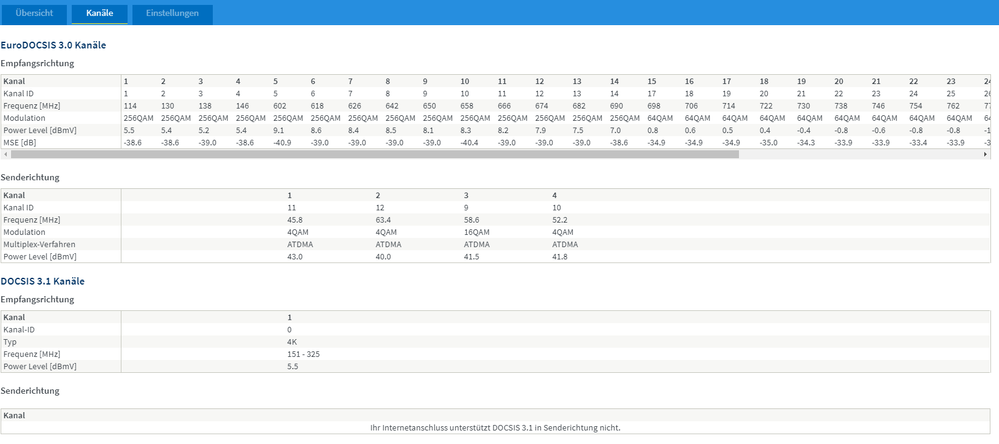Click the frequency value 762
The height and width of the screenshot is (444, 999).
coord(954,106)
